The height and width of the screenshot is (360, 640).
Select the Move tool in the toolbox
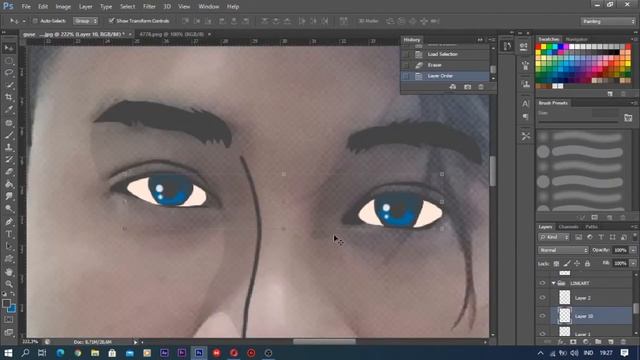pyautogui.click(x=9, y=48)
